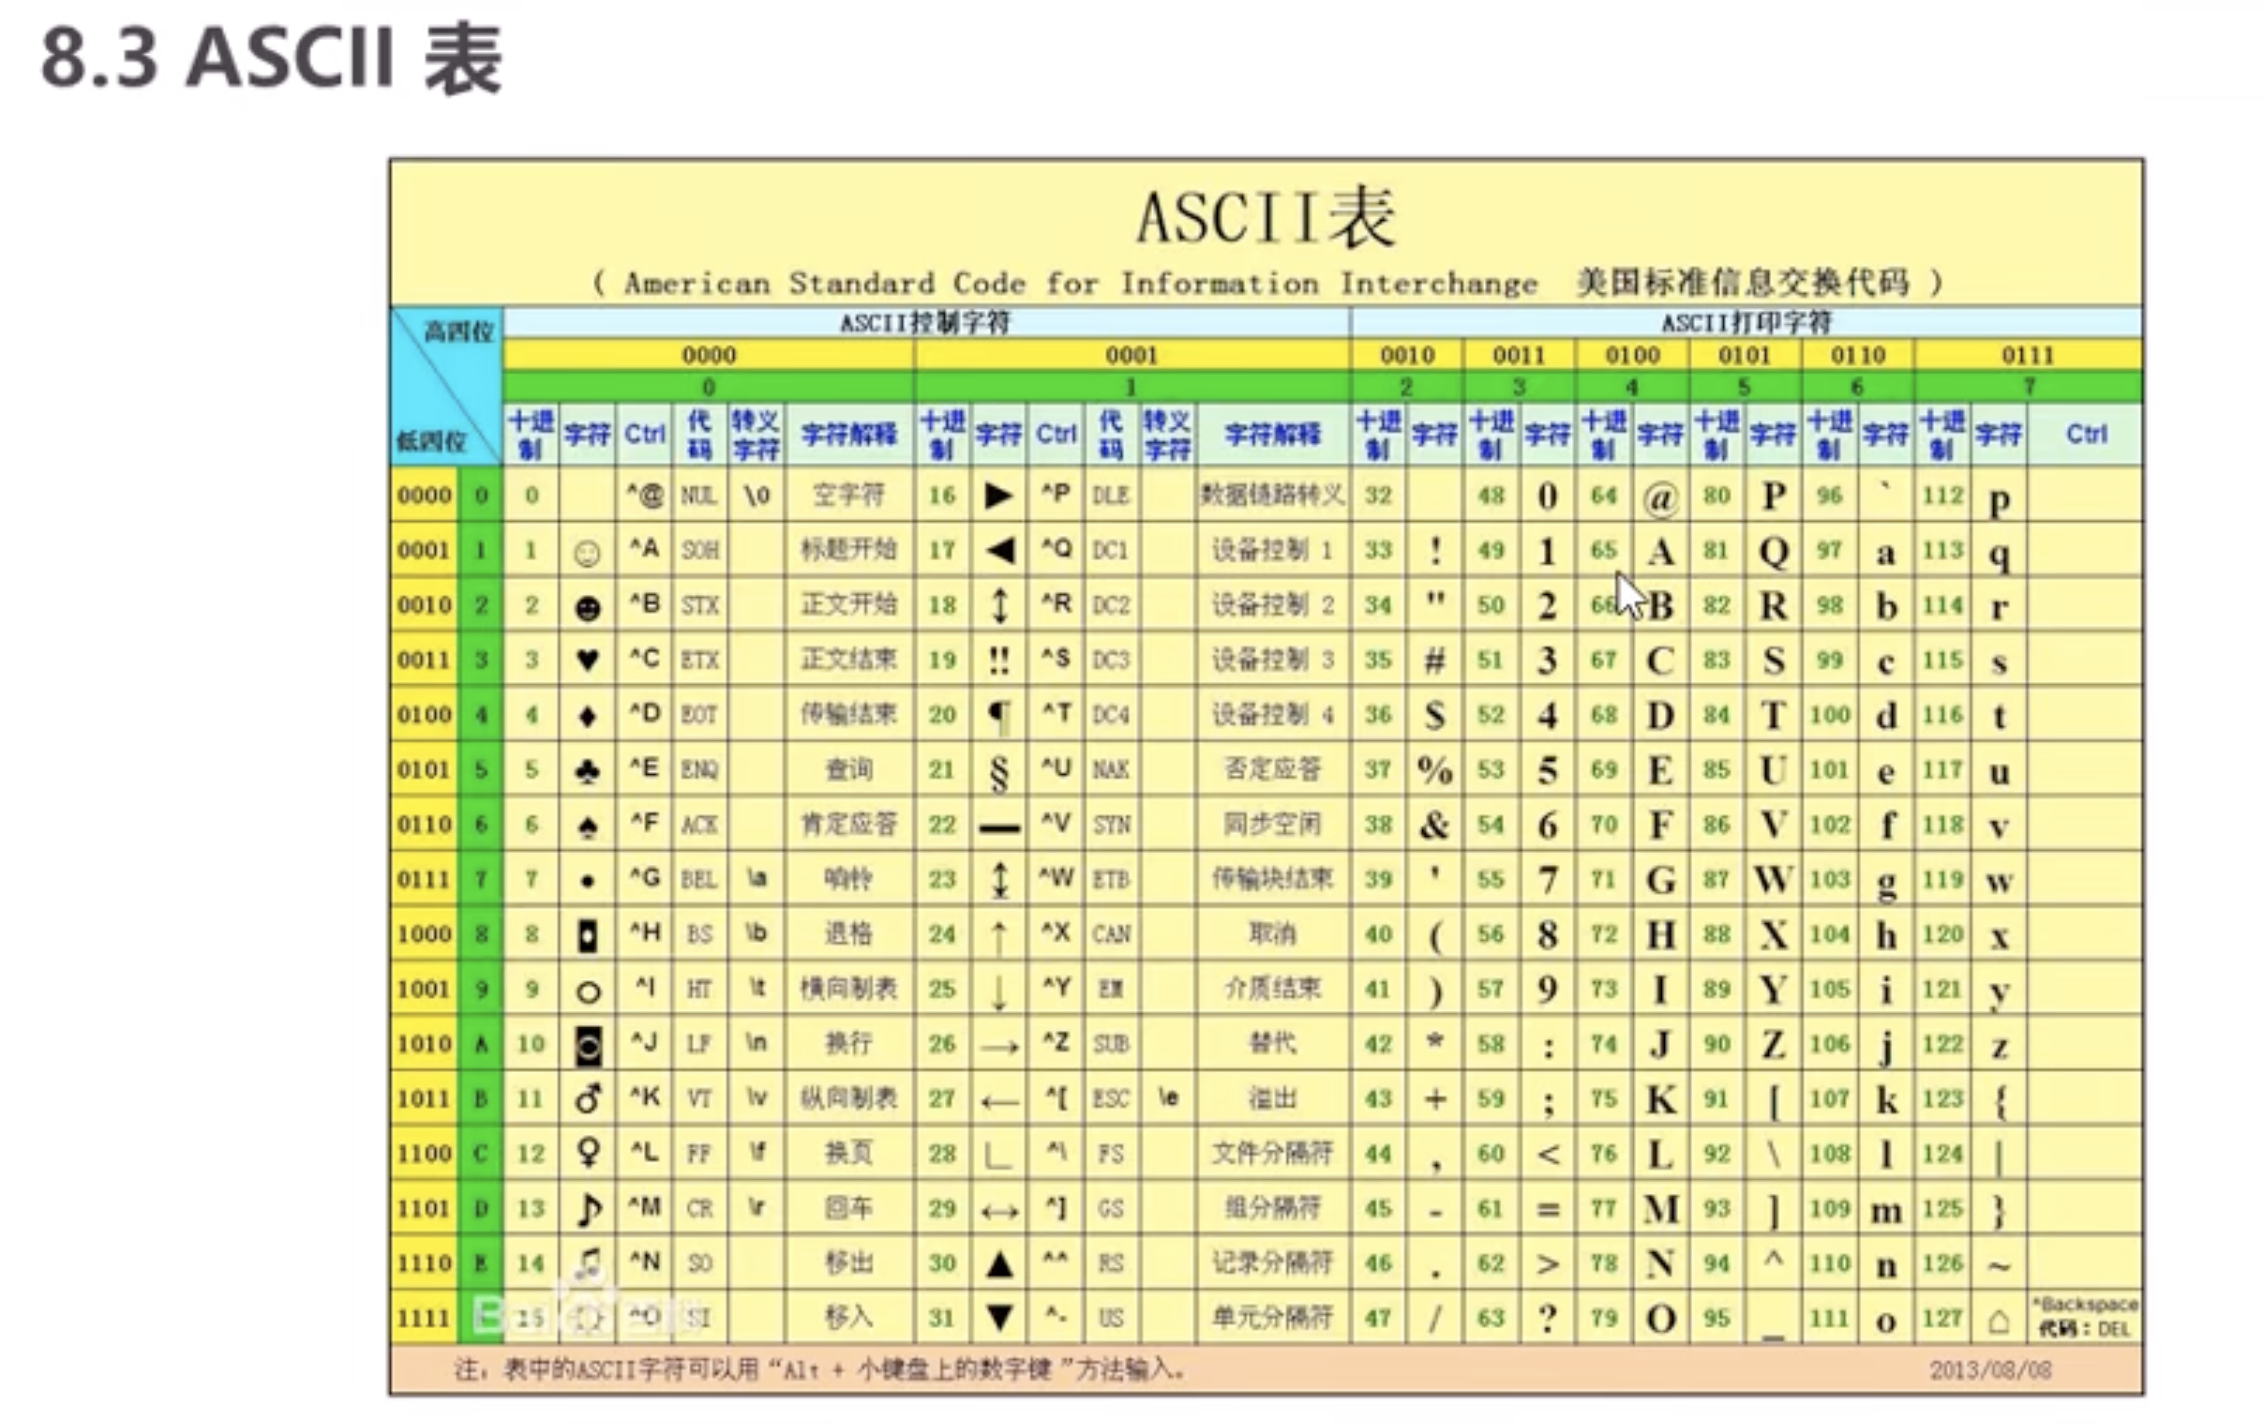The width and height of the screenshot is (2264, 1426).
Task: Click the '否定应答' description cell
Action: 1272,770
